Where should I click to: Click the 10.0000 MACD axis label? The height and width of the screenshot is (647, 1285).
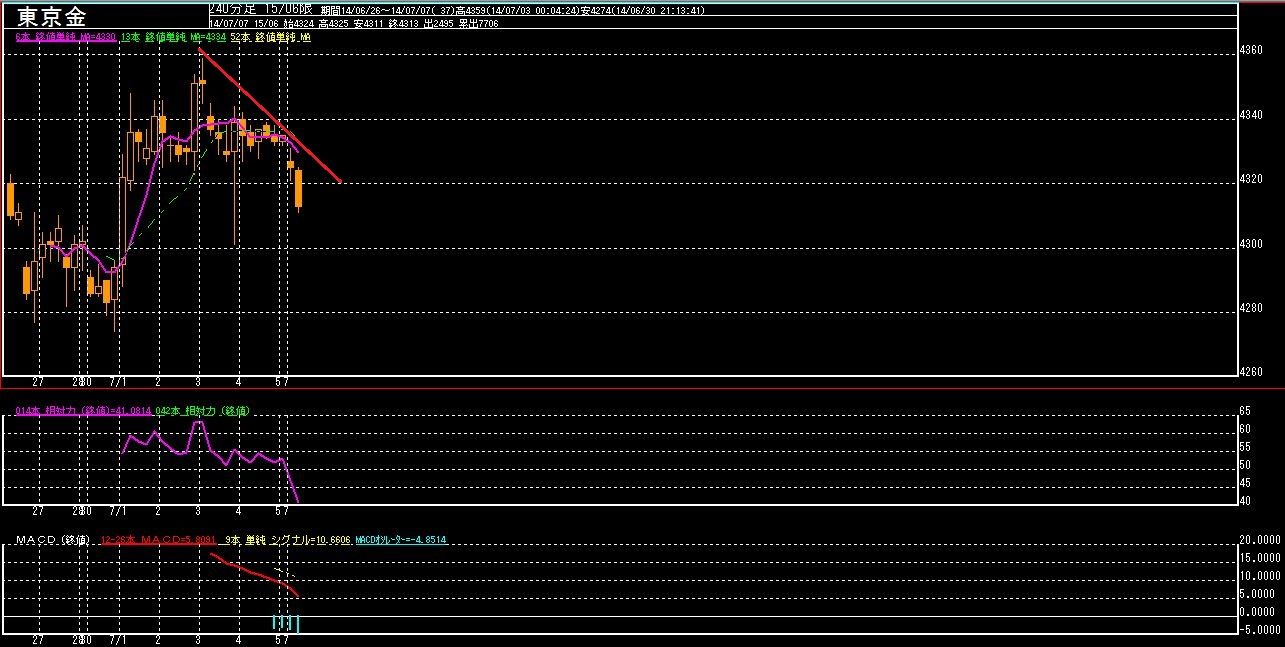pyautogui.click(x=1260, y=576)
